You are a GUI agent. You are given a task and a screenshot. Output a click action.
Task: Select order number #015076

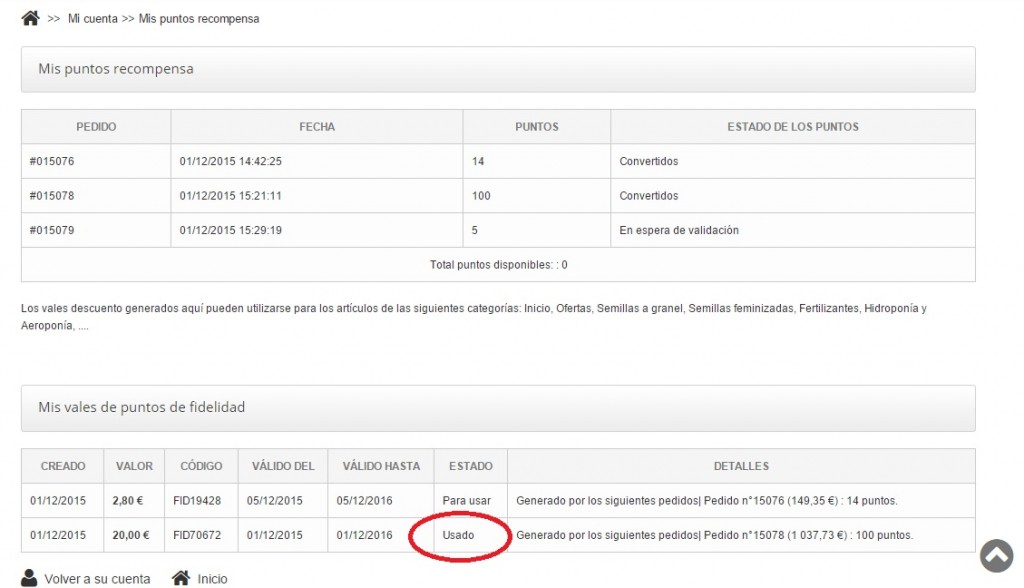click(x=52, y=161)
